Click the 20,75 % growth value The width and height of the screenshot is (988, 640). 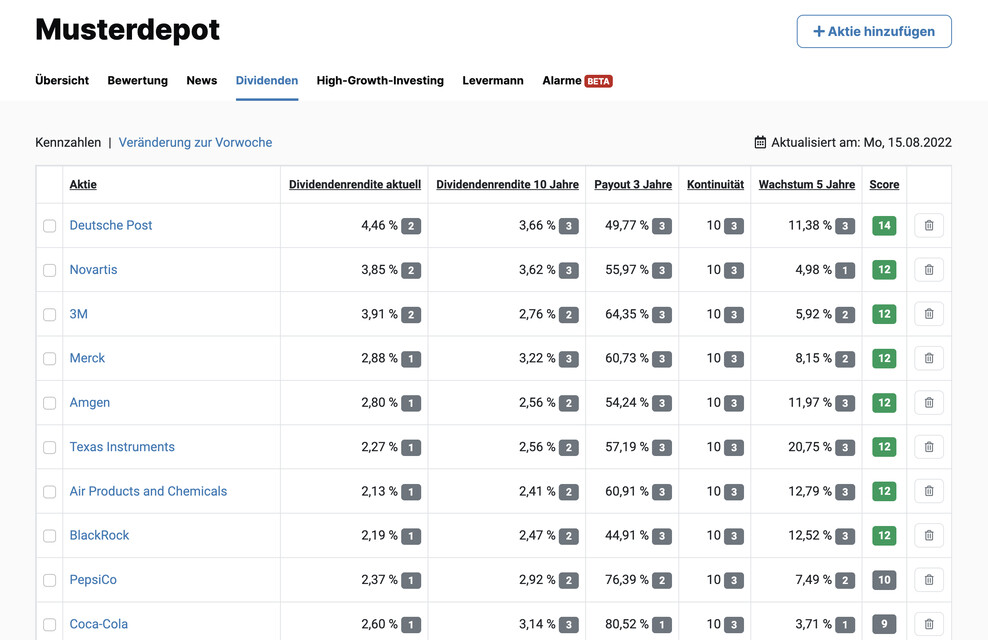click(810, 447)
